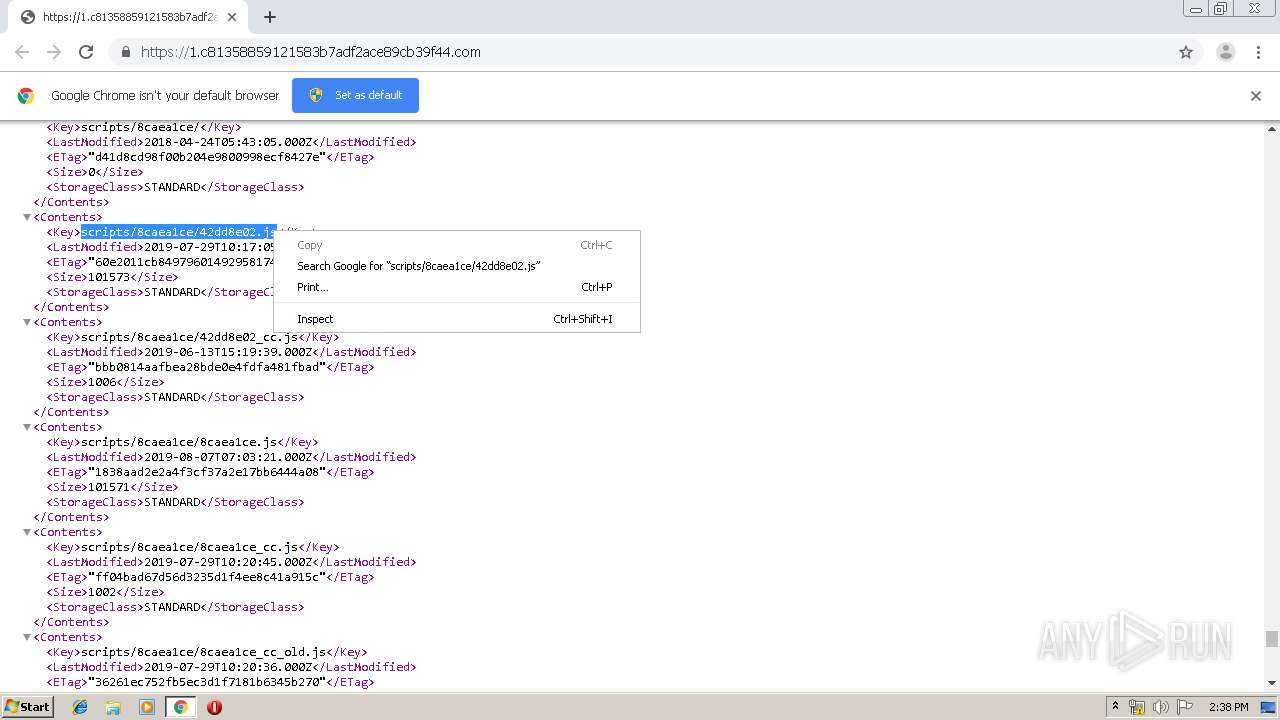The width and height of the screenshot is (1280, 720).
Task: Open the media player taskbar icon
Action: click(147, 707)
